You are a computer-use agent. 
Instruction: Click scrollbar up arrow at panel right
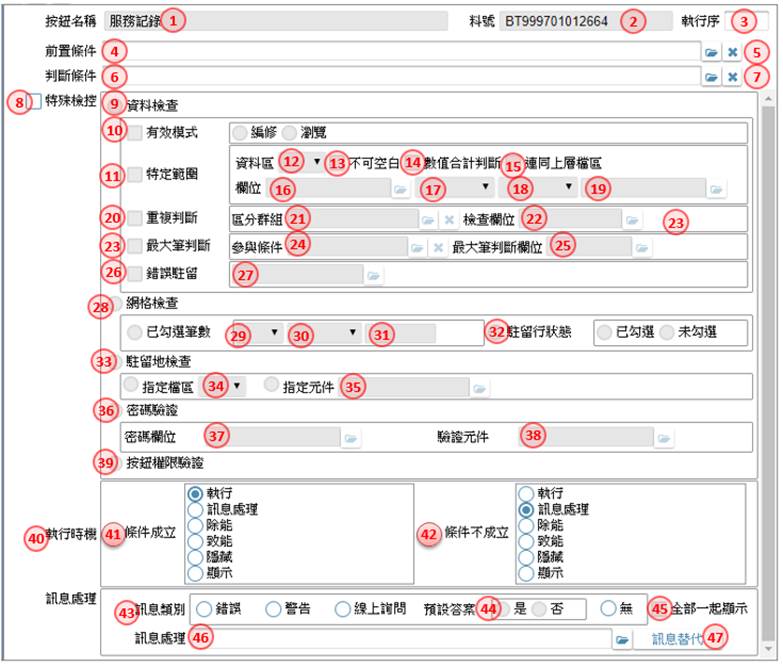click(x=769, y=99)
